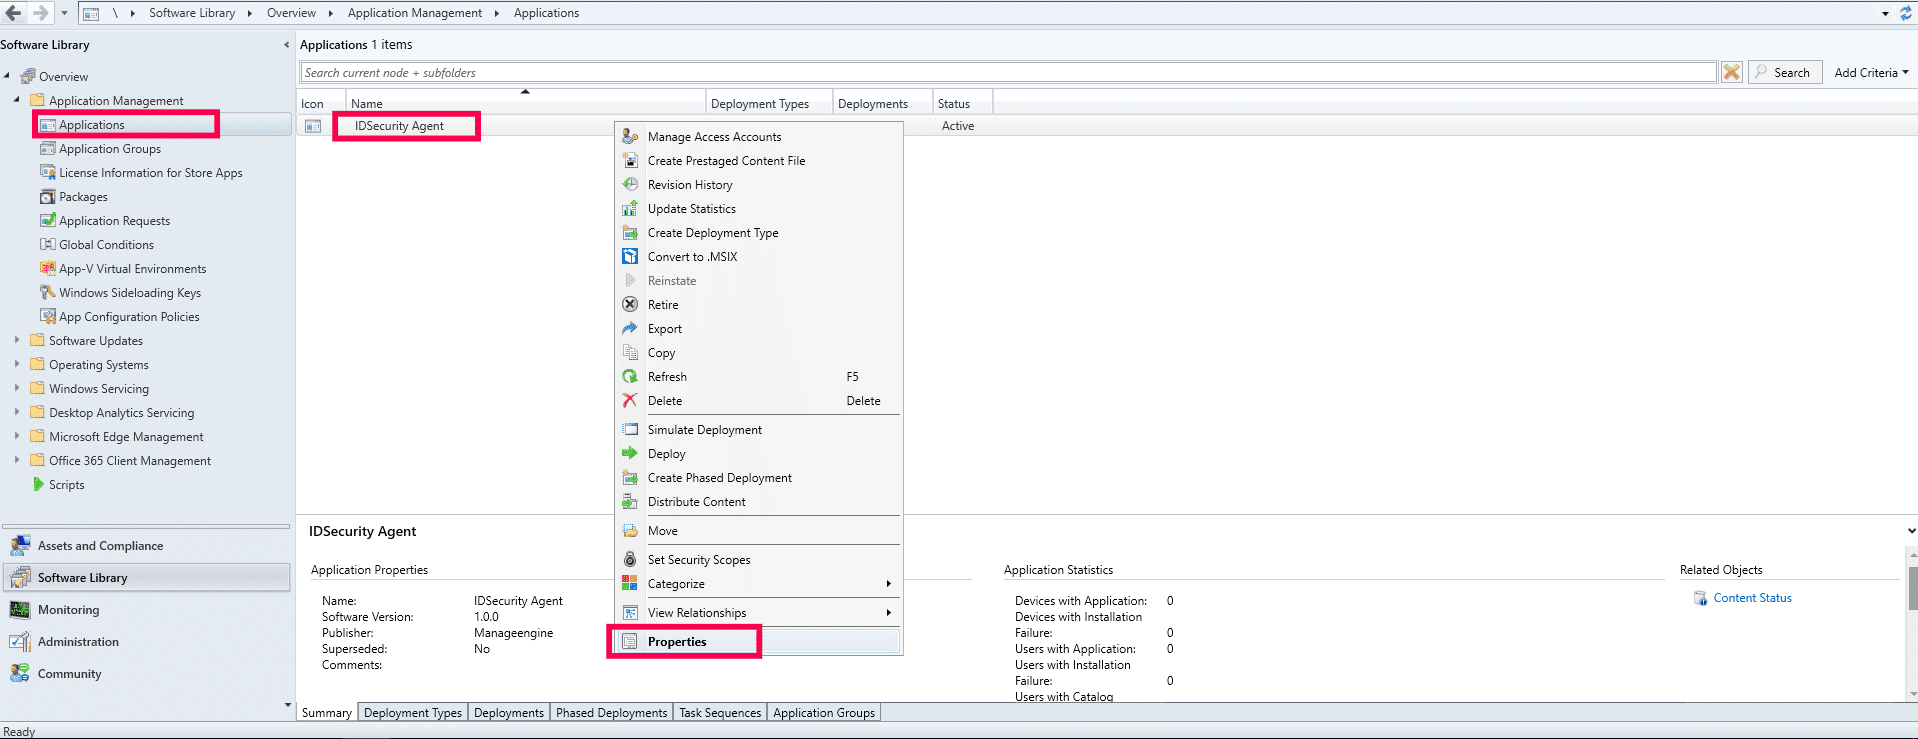The image size is (1918, 739).
Task: Expand the Office 365 Client Management folder
Action: [17, 460]
